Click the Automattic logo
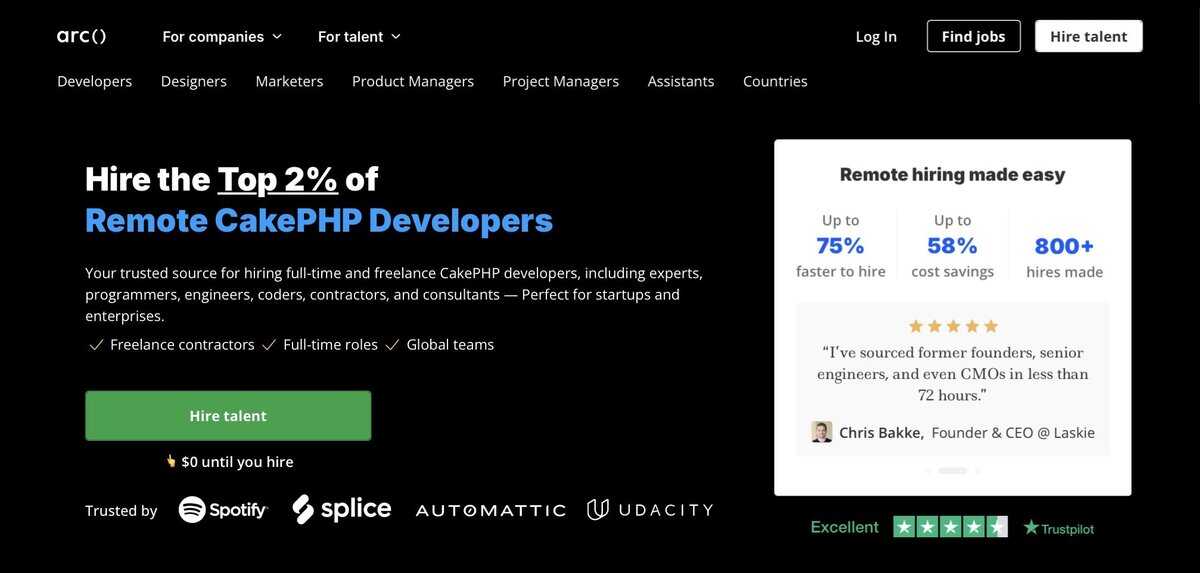Screen dimensions: 1200x573 click(x=490, y=510)
